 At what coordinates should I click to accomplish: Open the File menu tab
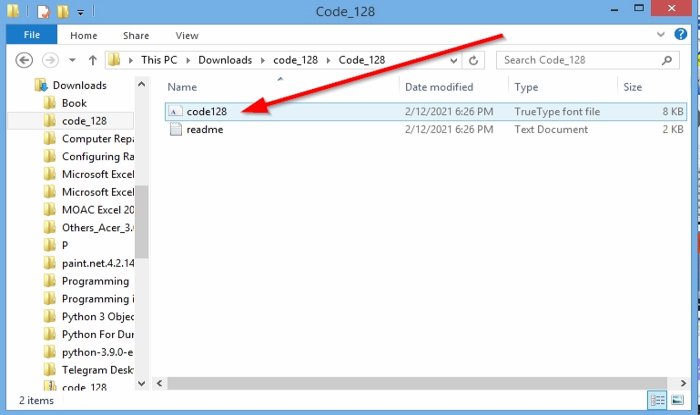click(32, 35)
